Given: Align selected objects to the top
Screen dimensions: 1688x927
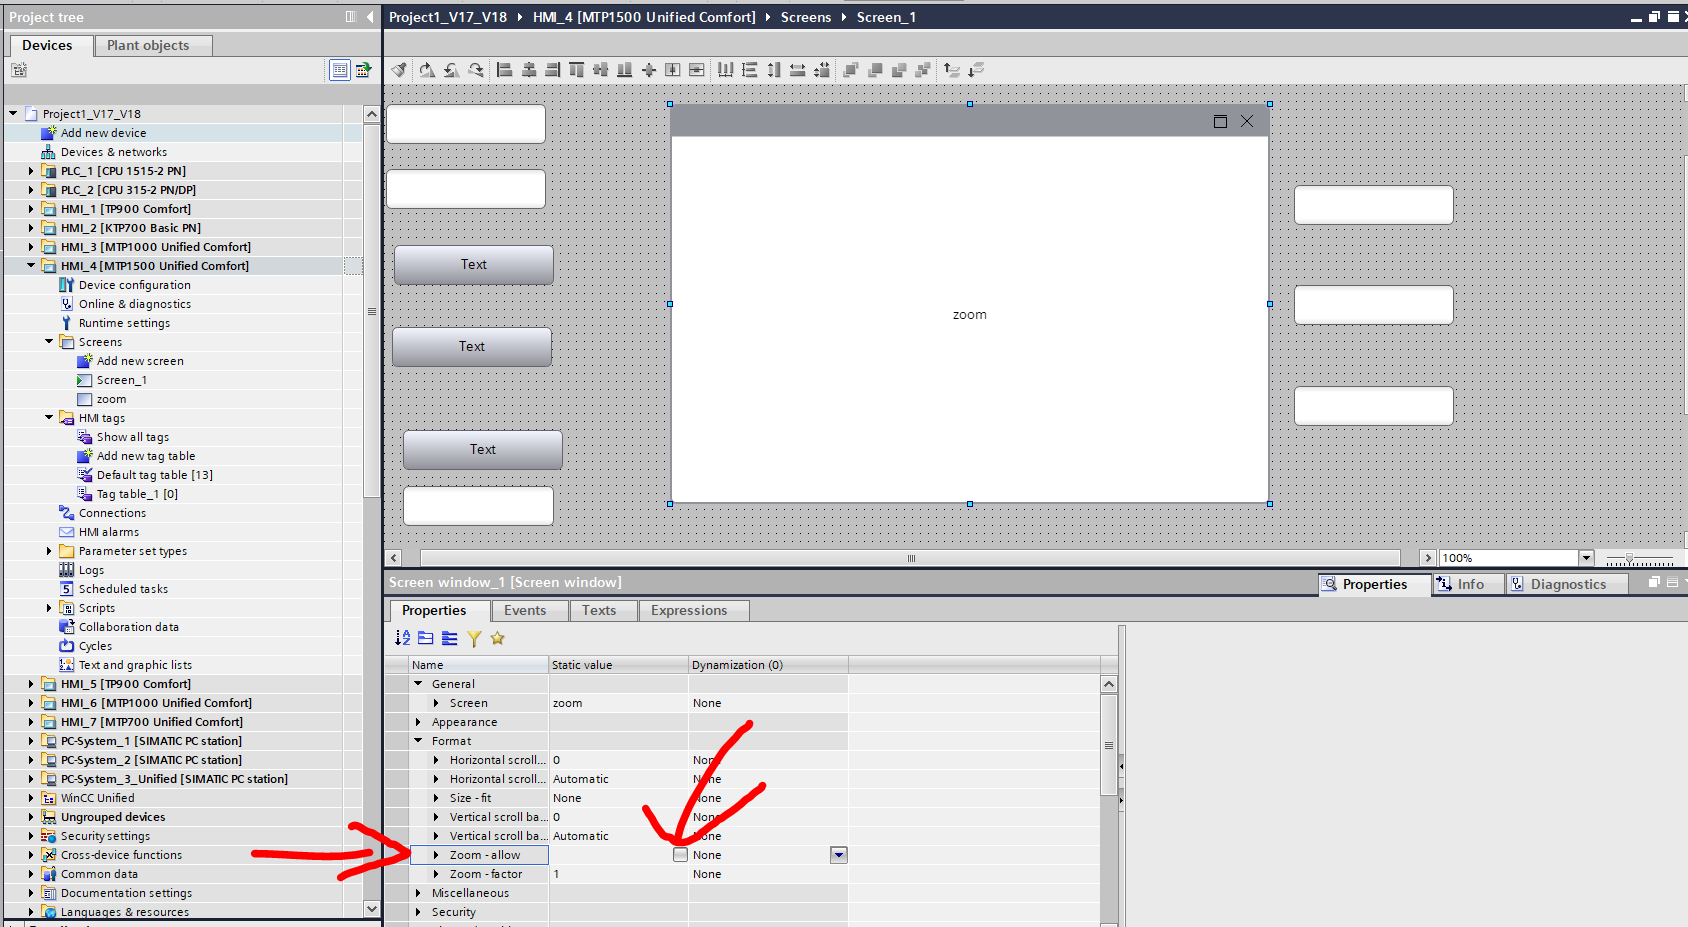Looking at the screenshot, I should point(577,70).
